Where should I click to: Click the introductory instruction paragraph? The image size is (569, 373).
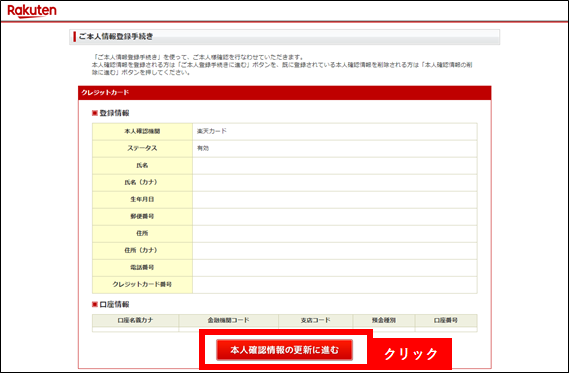[282, 65]
